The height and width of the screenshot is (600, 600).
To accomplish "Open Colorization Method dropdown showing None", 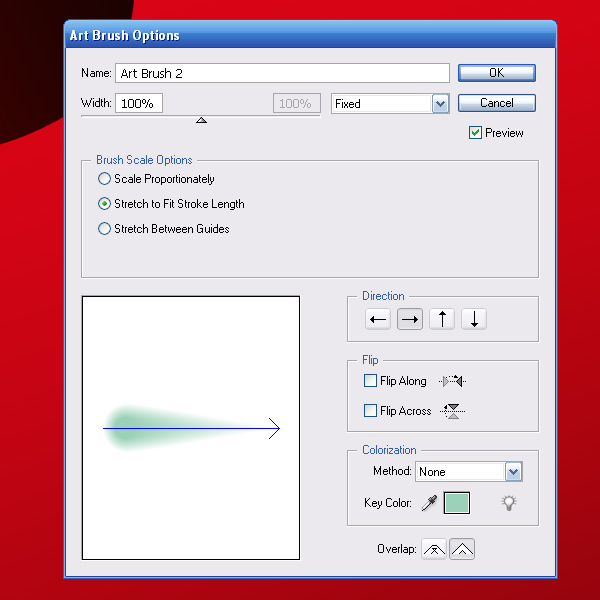I will (469, 471).
